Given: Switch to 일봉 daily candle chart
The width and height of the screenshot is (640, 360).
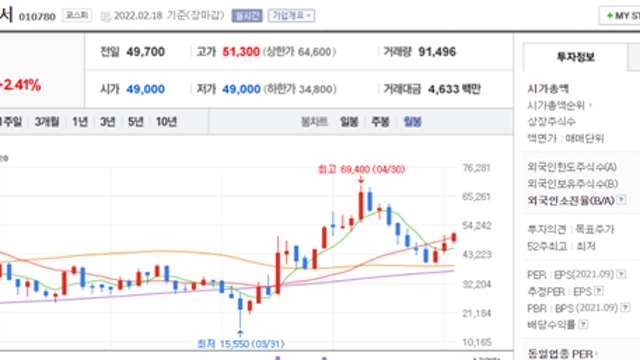Looking at the screenshot, I should tap(349, 122).
